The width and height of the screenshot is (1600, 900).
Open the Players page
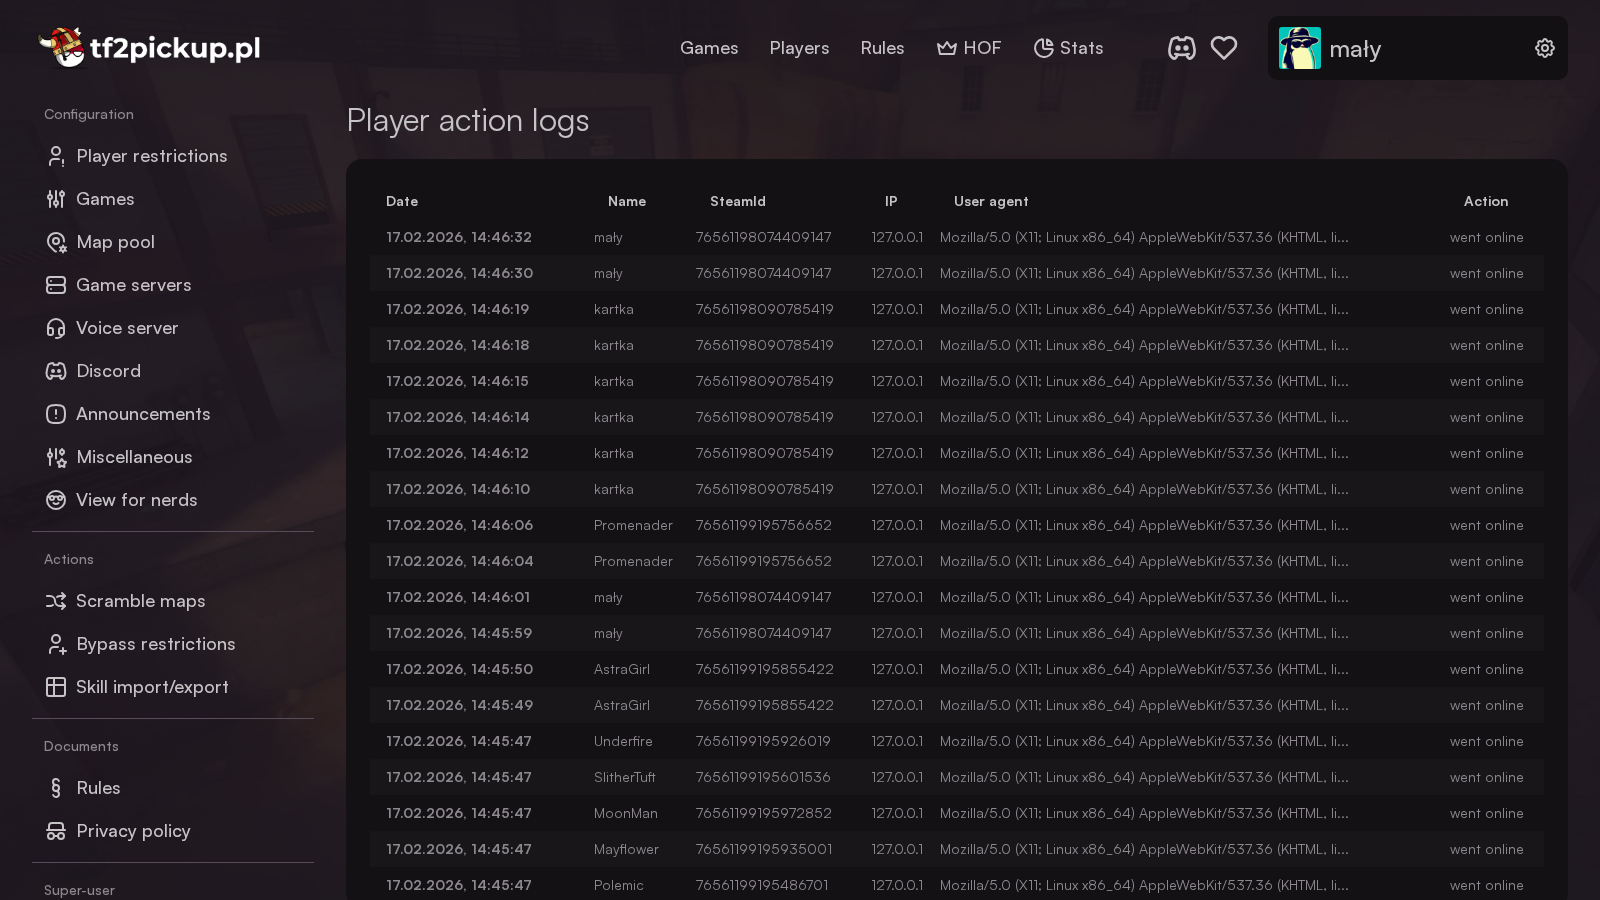click(799, 47)
